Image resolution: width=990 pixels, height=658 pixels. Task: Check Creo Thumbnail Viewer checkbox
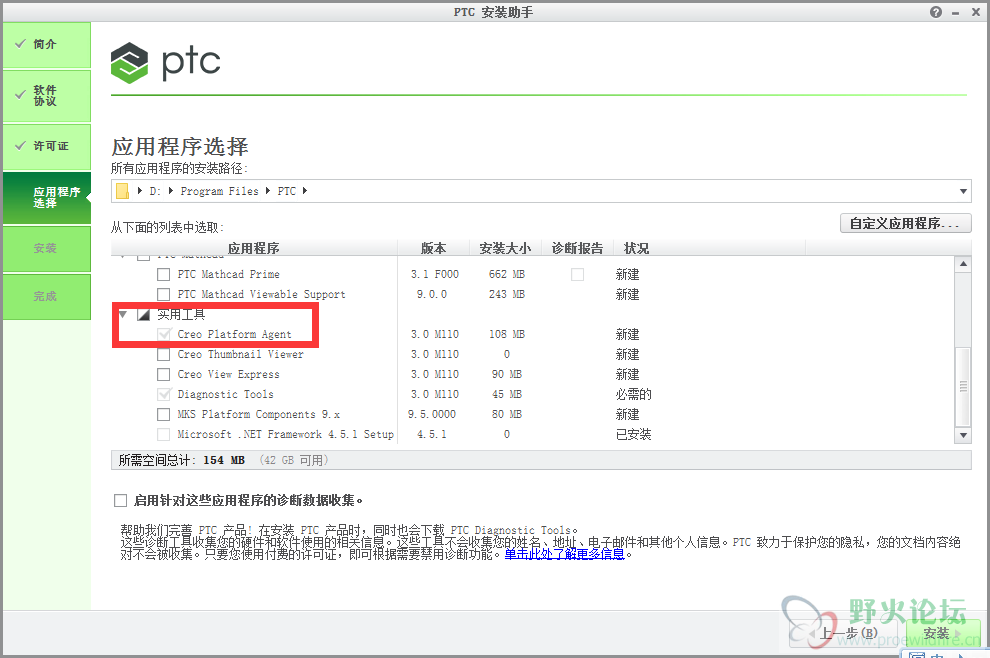pyautogui.click(x=164, y=354)
